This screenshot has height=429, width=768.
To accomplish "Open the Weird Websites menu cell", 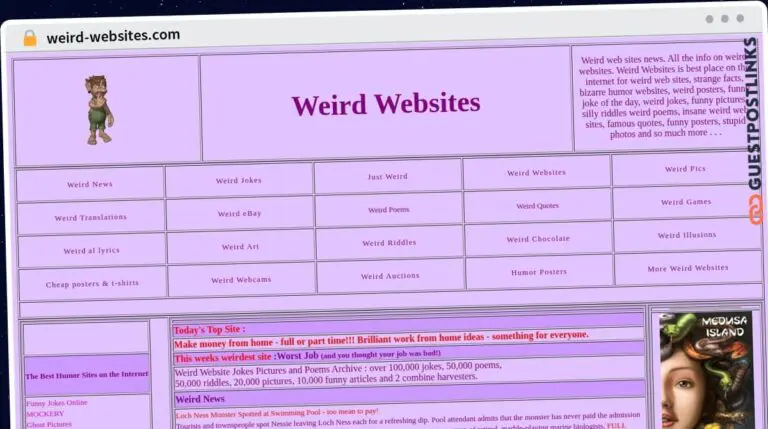I will (x=536, y=173).
